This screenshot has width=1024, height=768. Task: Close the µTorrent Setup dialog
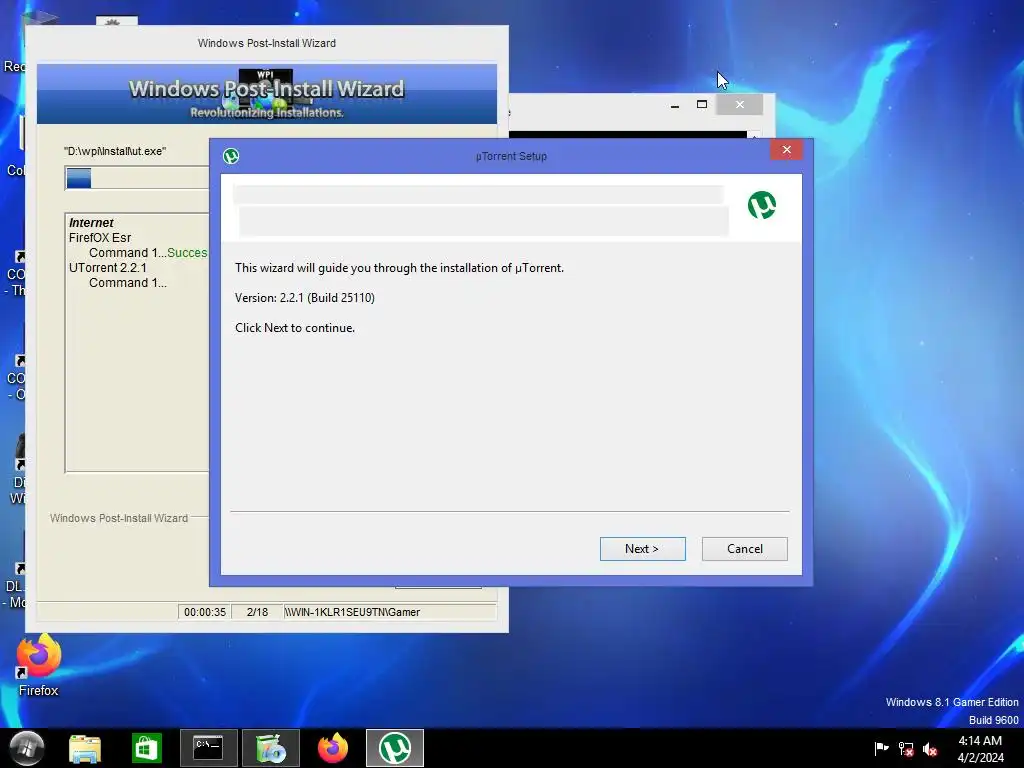coord(786,150)
